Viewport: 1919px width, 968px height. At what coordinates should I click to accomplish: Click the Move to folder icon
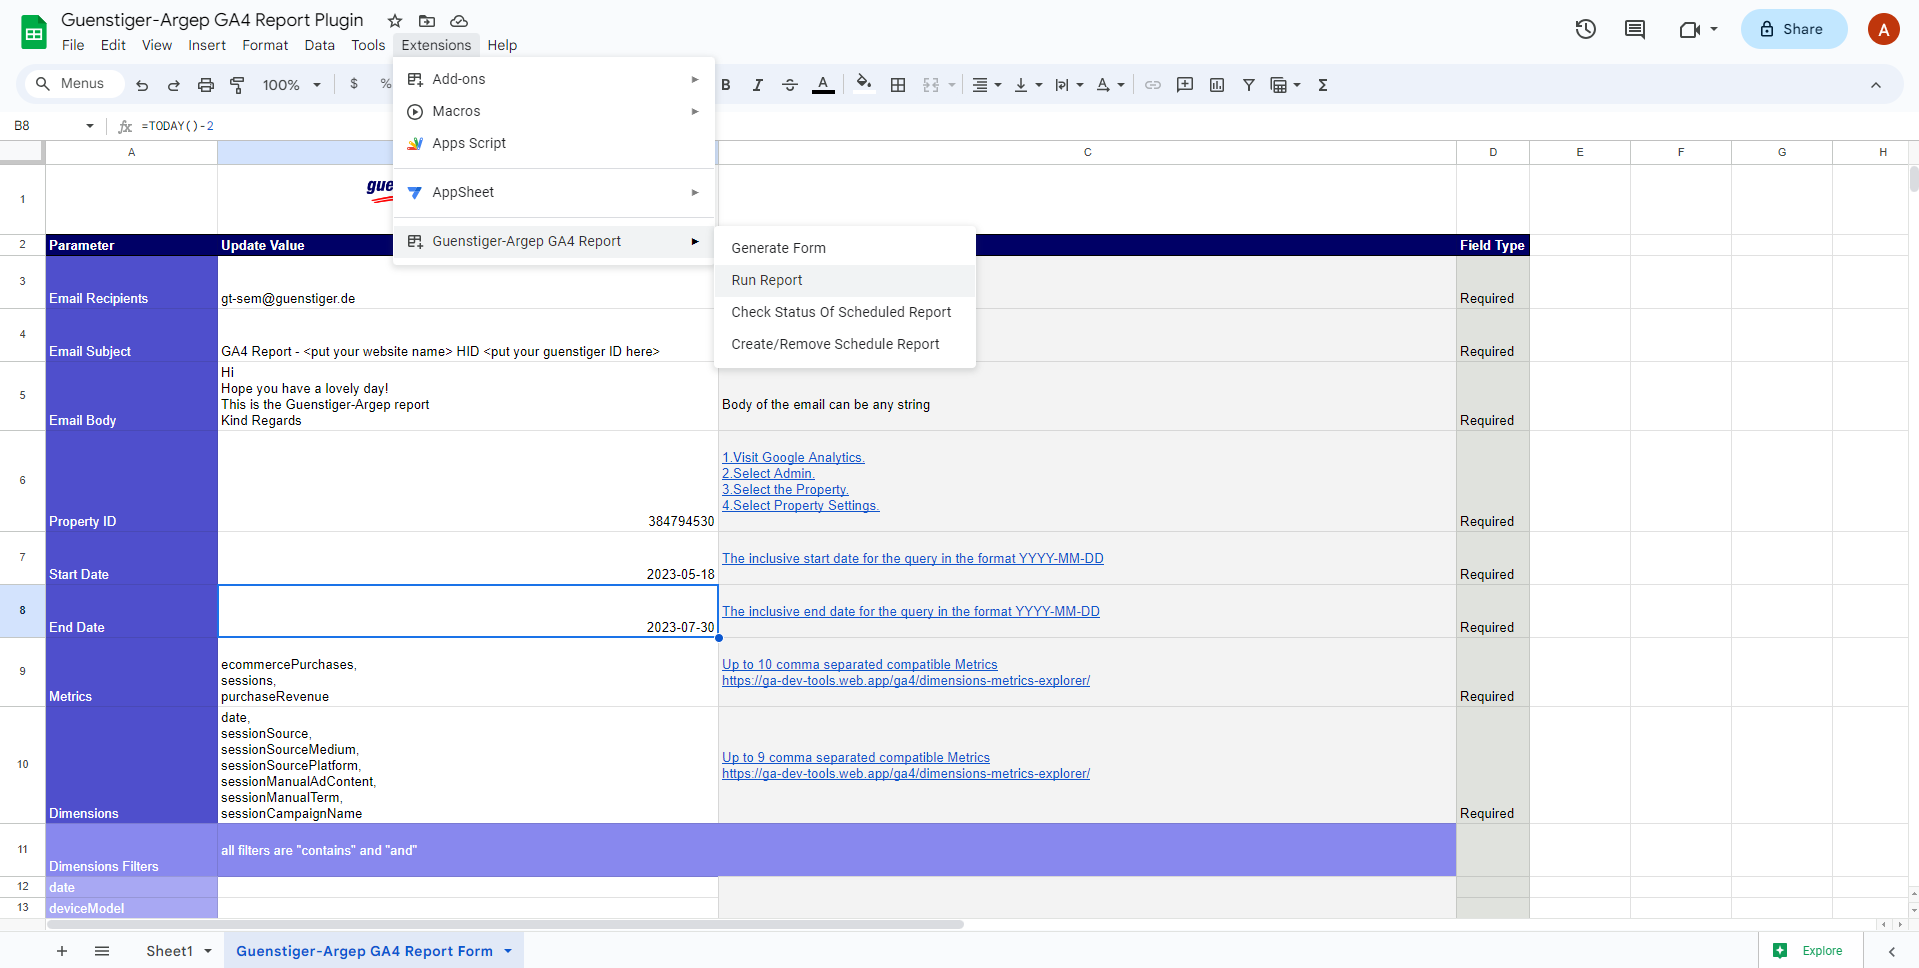pyautogui.click(x=427, y=21)
